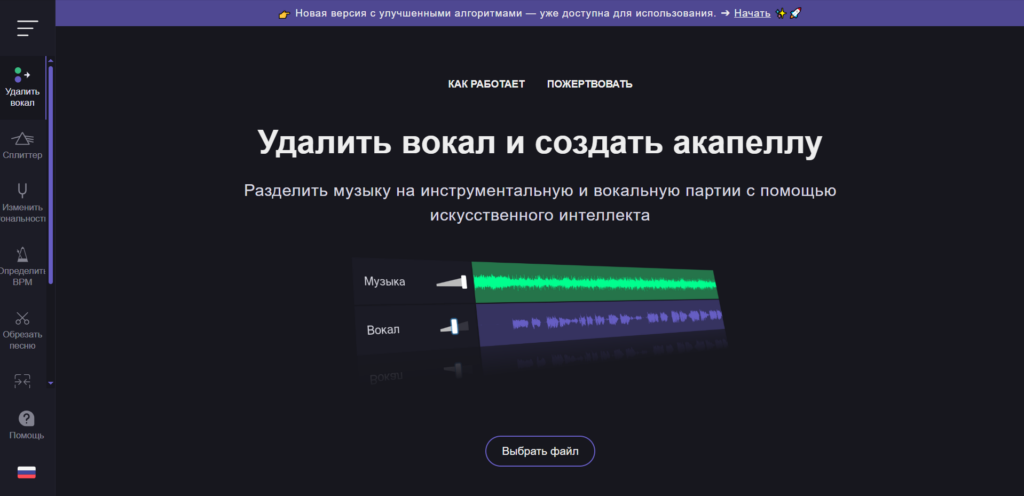Screen dimensions: 1024x496
Task: Open the Обрезать песню scissors tool
Action: [22, 330]
